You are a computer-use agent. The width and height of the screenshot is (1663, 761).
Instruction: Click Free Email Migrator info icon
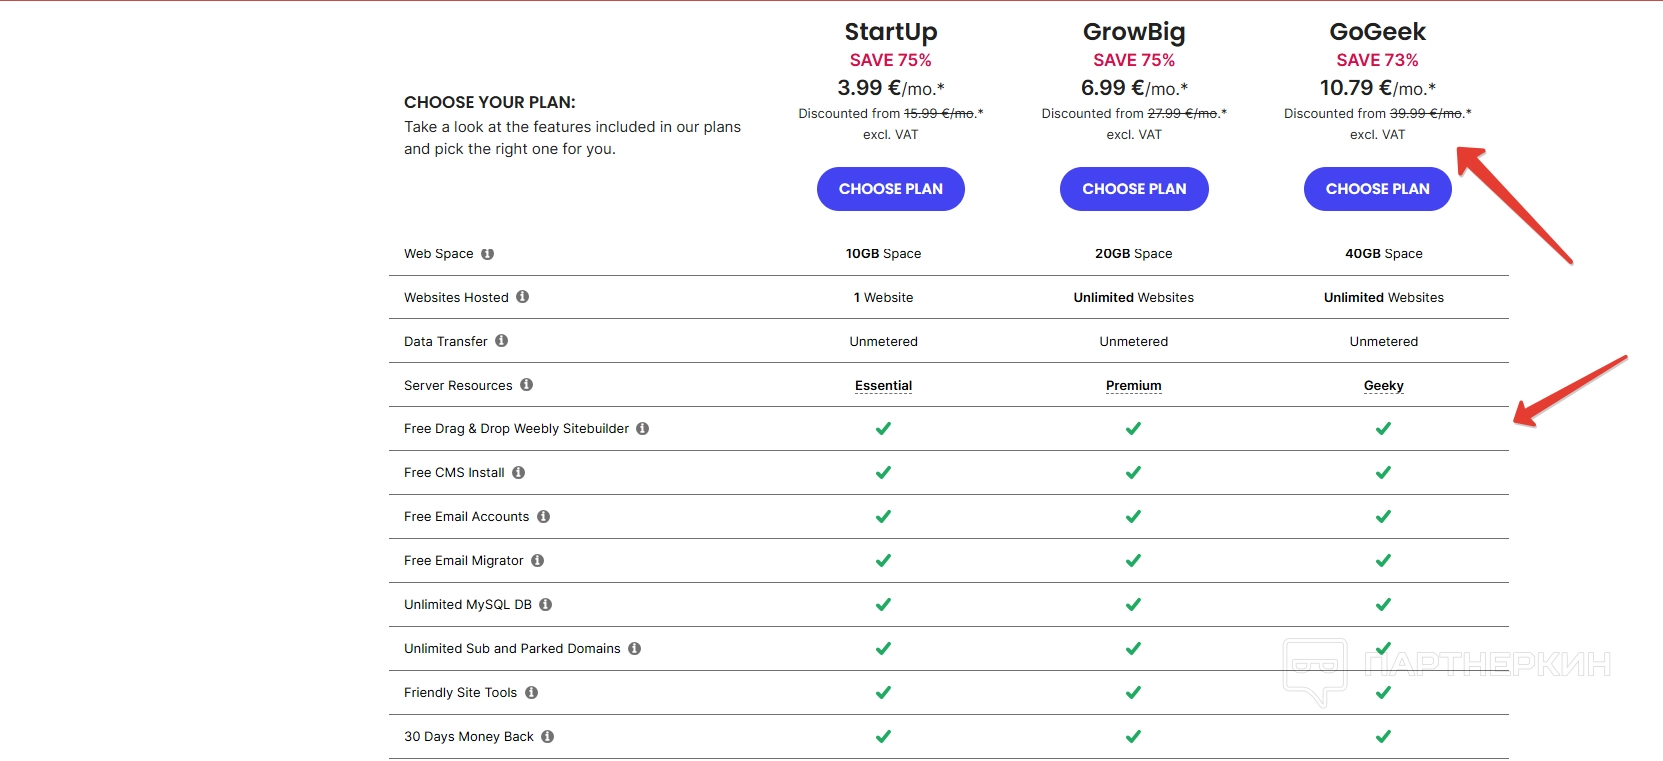coord(537,561)
